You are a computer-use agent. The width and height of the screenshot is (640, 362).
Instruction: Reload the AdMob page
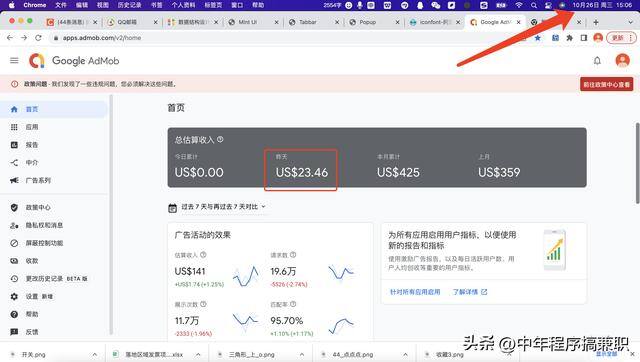coord(38,38)
